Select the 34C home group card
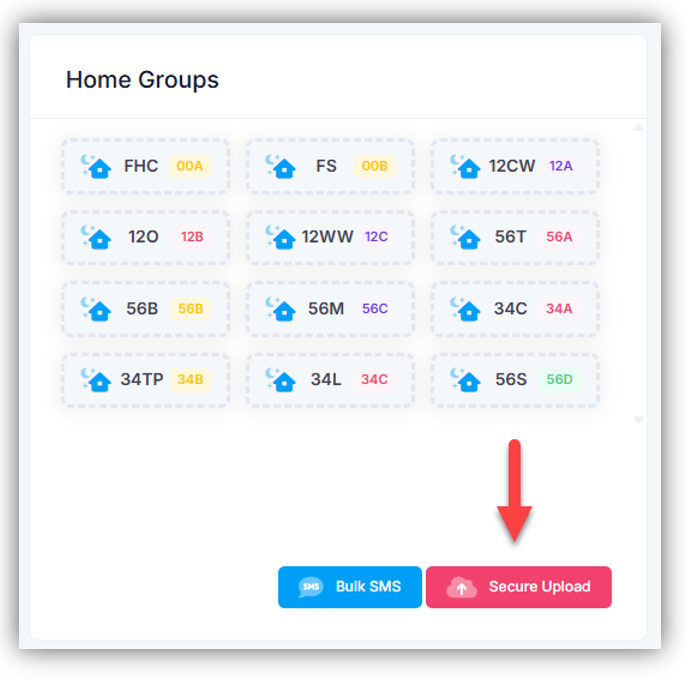The height and width of the screenshot is (682, 686). (x=514, y=309)
